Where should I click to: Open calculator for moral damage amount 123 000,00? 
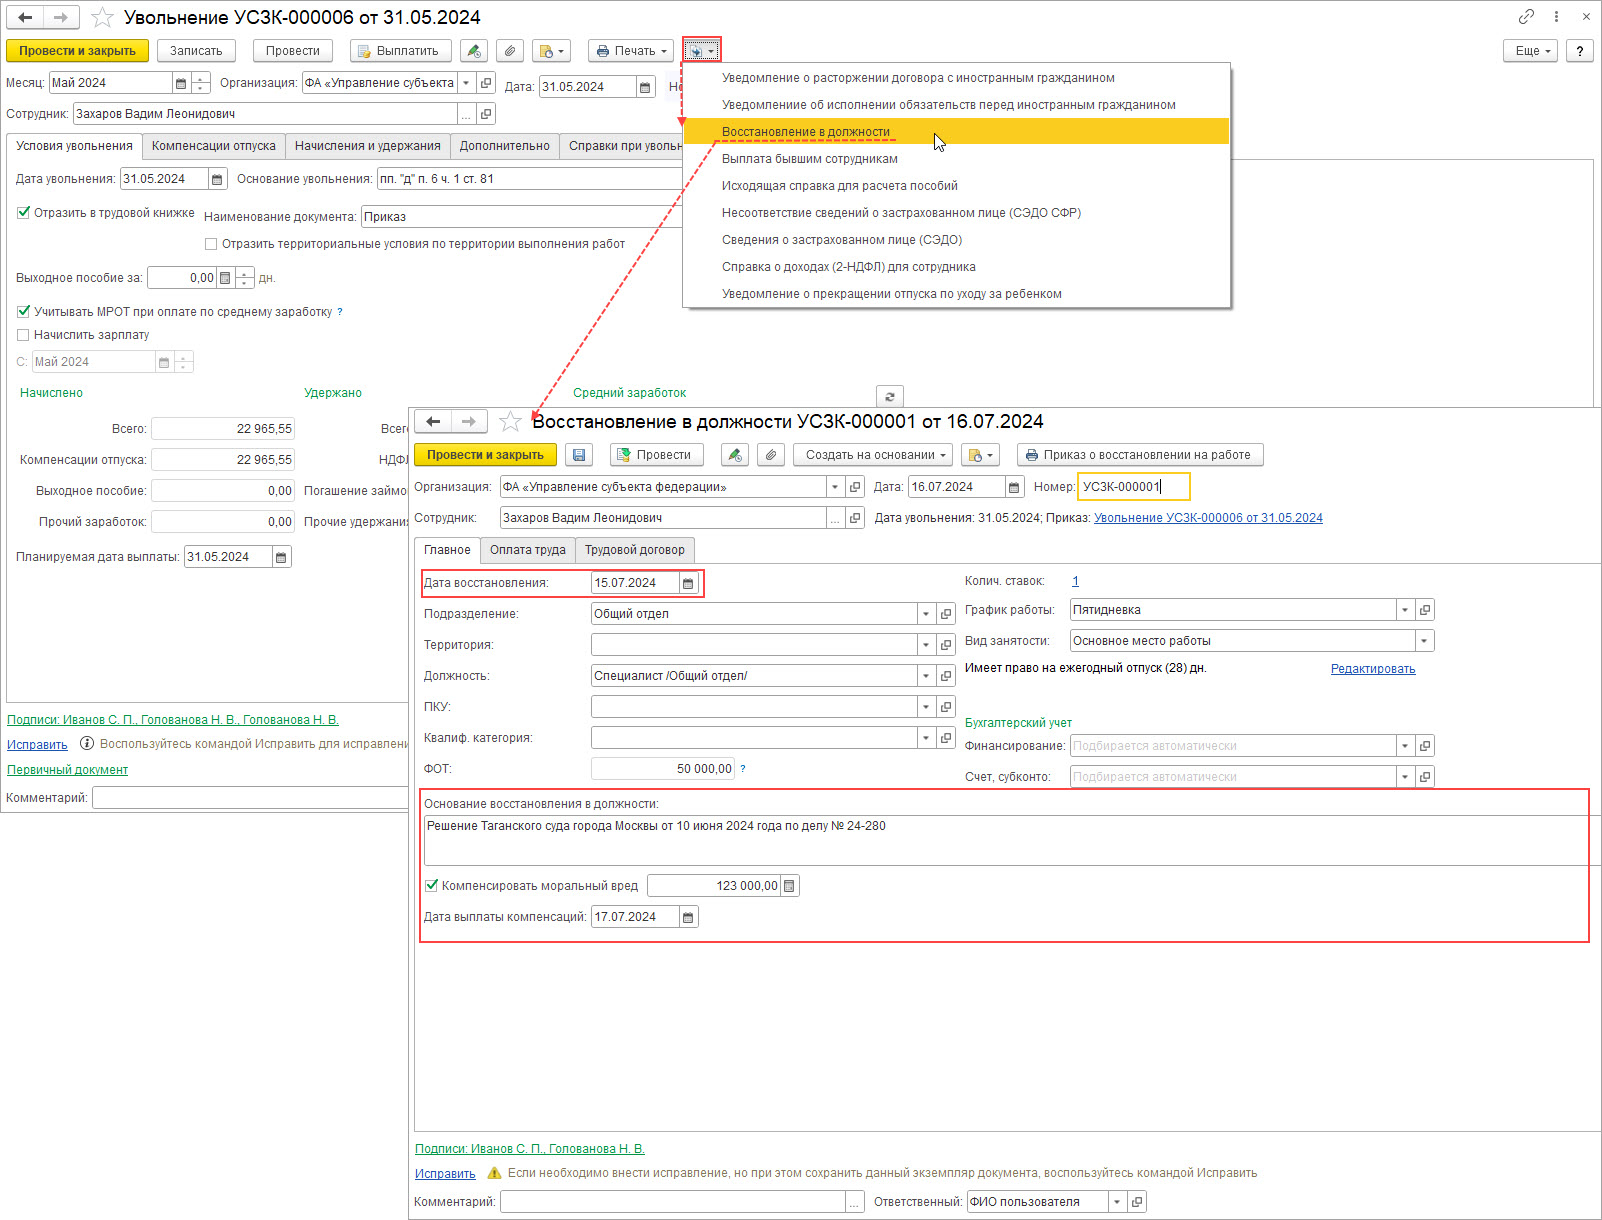789,886
